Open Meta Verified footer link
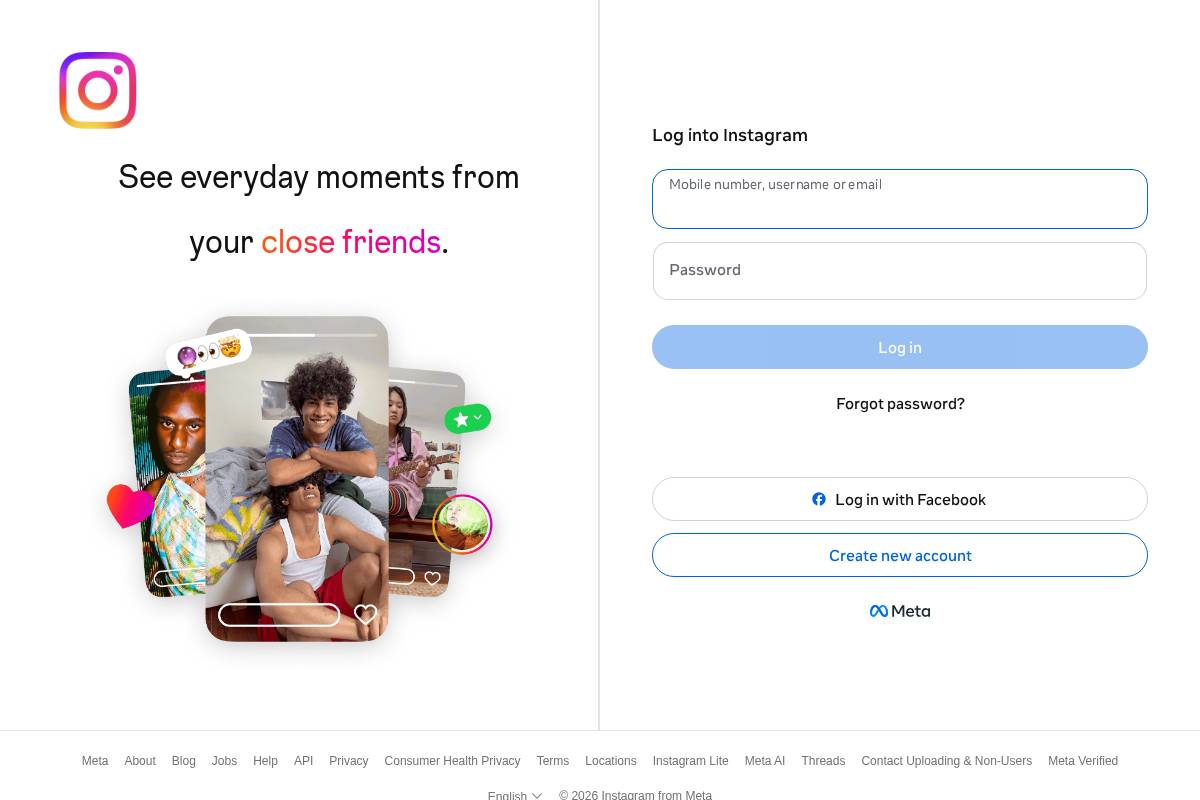Image resolution: width=1200 pixels, height=800 pixels. [1083, 761]
